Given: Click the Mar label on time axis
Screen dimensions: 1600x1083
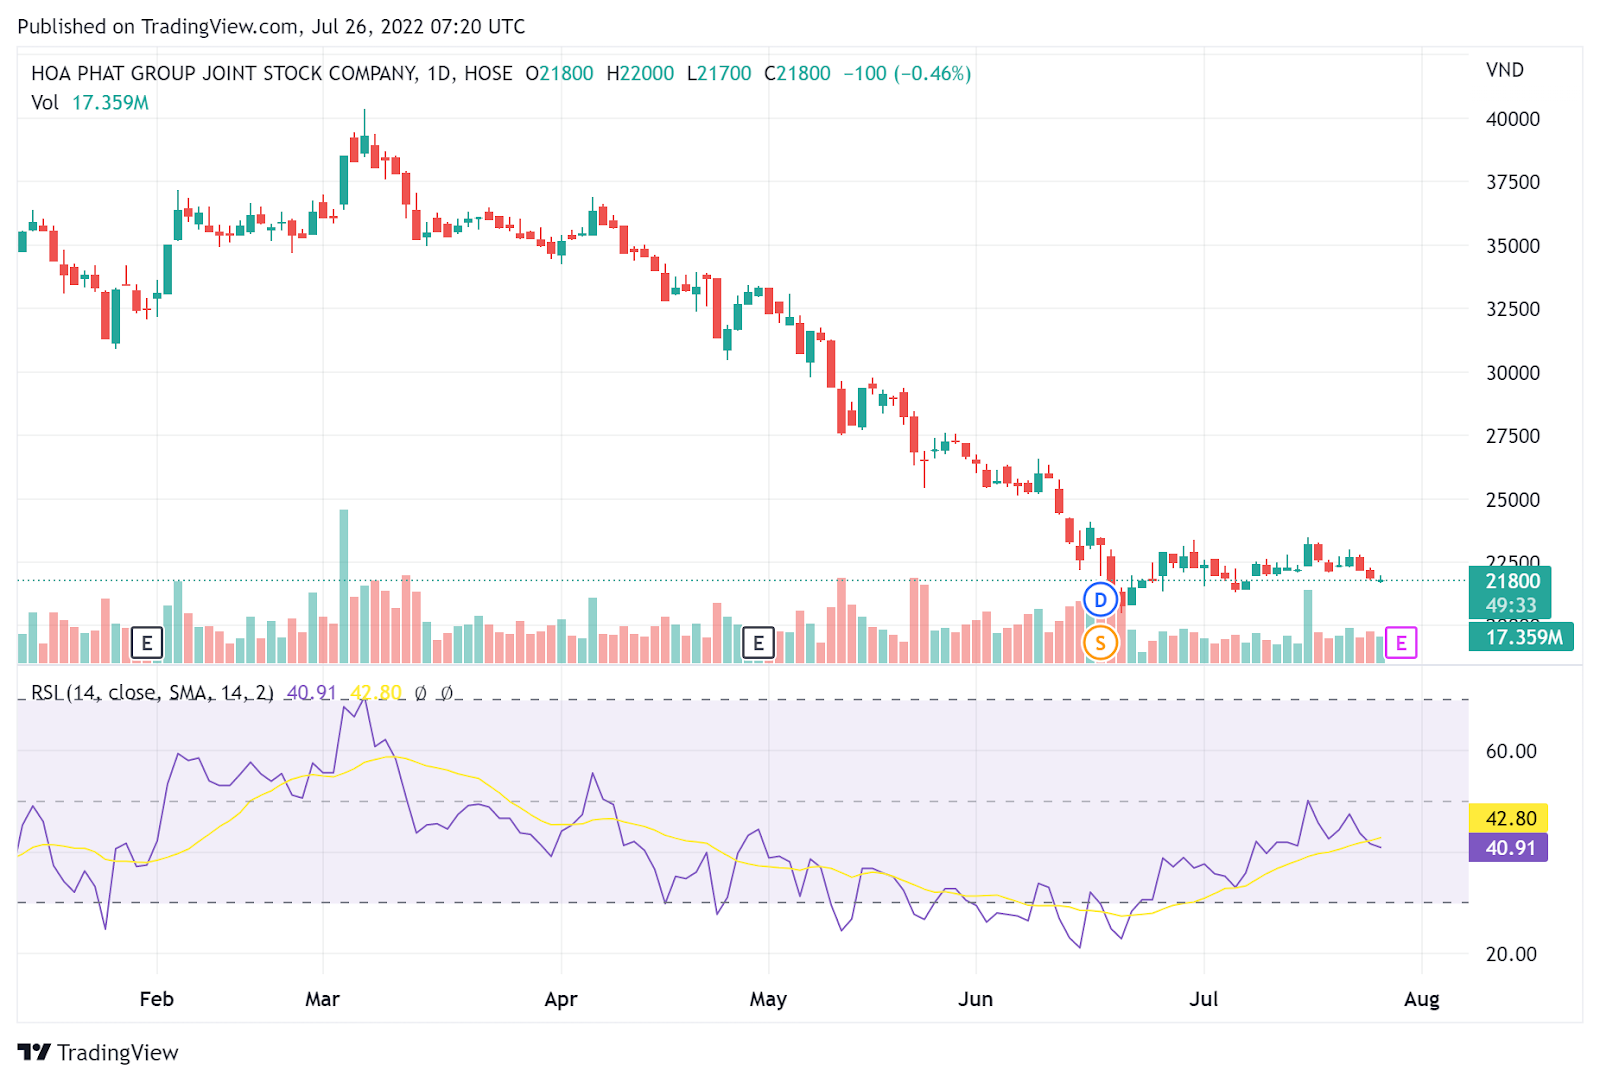Looking at the screenshot, I should click(322, 999).
